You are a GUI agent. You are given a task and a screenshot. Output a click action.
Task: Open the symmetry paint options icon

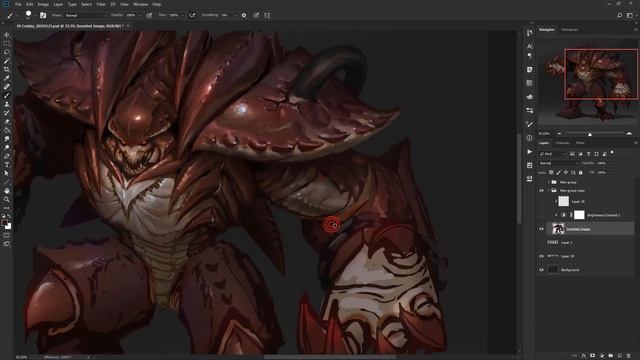click(267, 16)
